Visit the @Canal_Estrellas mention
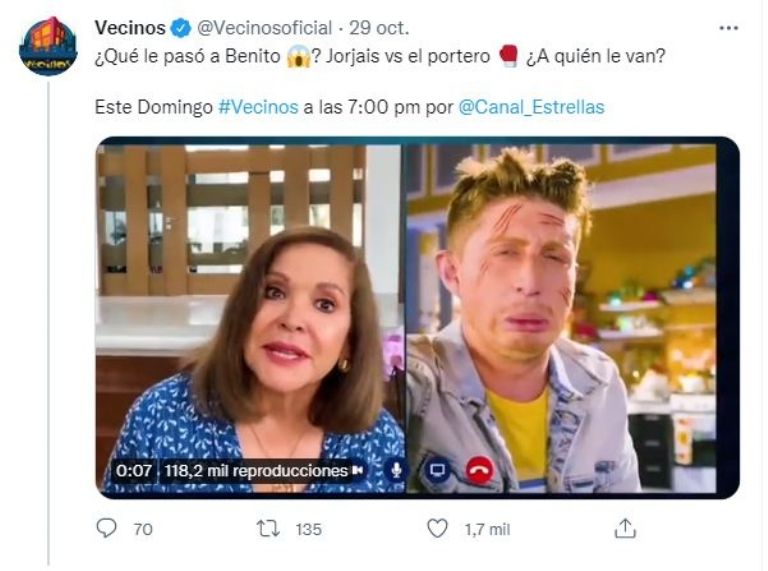This screenshot has height=571, width=768. (x=531, y=106)
